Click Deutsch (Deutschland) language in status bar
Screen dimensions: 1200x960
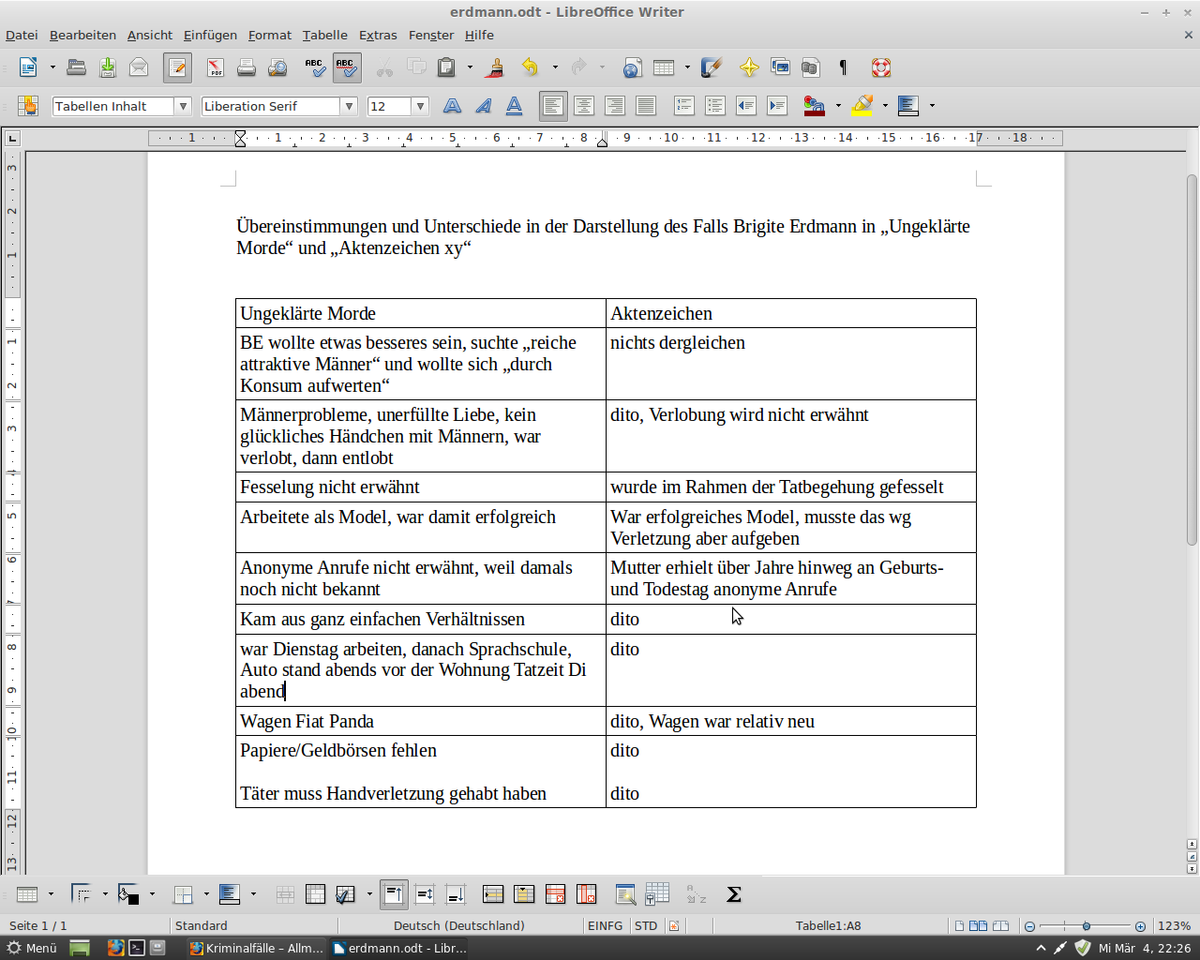point(459,926)
